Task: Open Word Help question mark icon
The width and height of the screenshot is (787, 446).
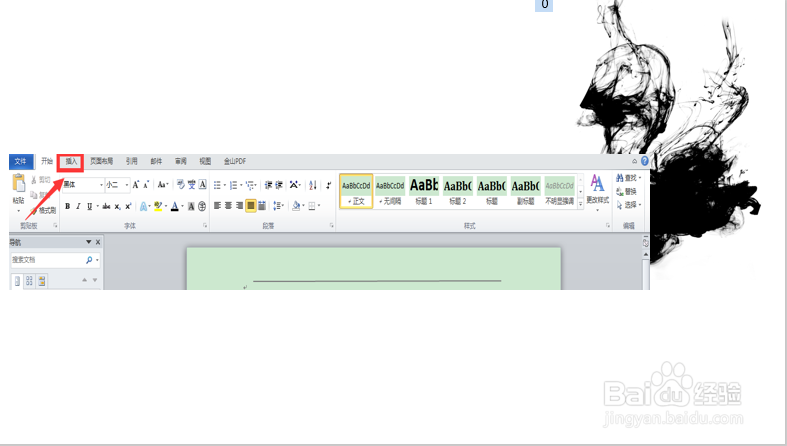Action: (x=645, y=161)
